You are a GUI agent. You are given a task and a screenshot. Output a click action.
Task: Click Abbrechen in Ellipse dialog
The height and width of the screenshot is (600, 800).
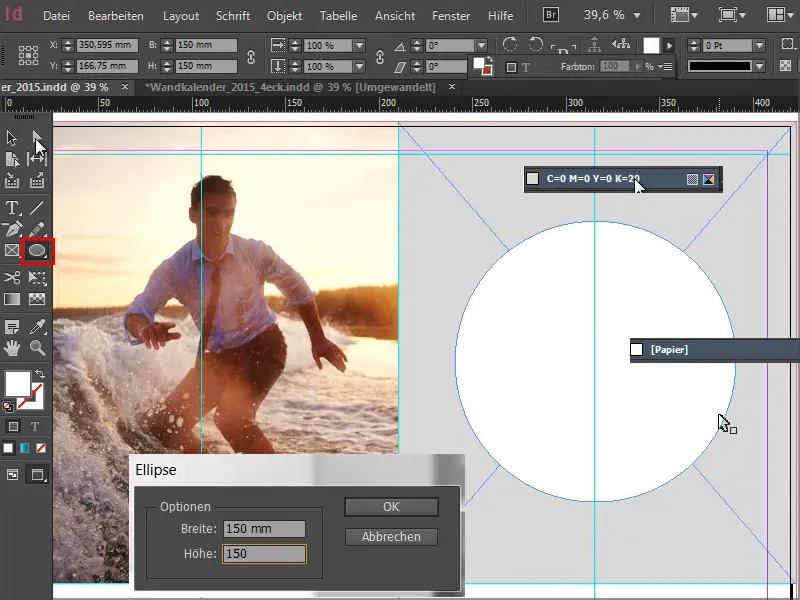[x=391, y=537]
